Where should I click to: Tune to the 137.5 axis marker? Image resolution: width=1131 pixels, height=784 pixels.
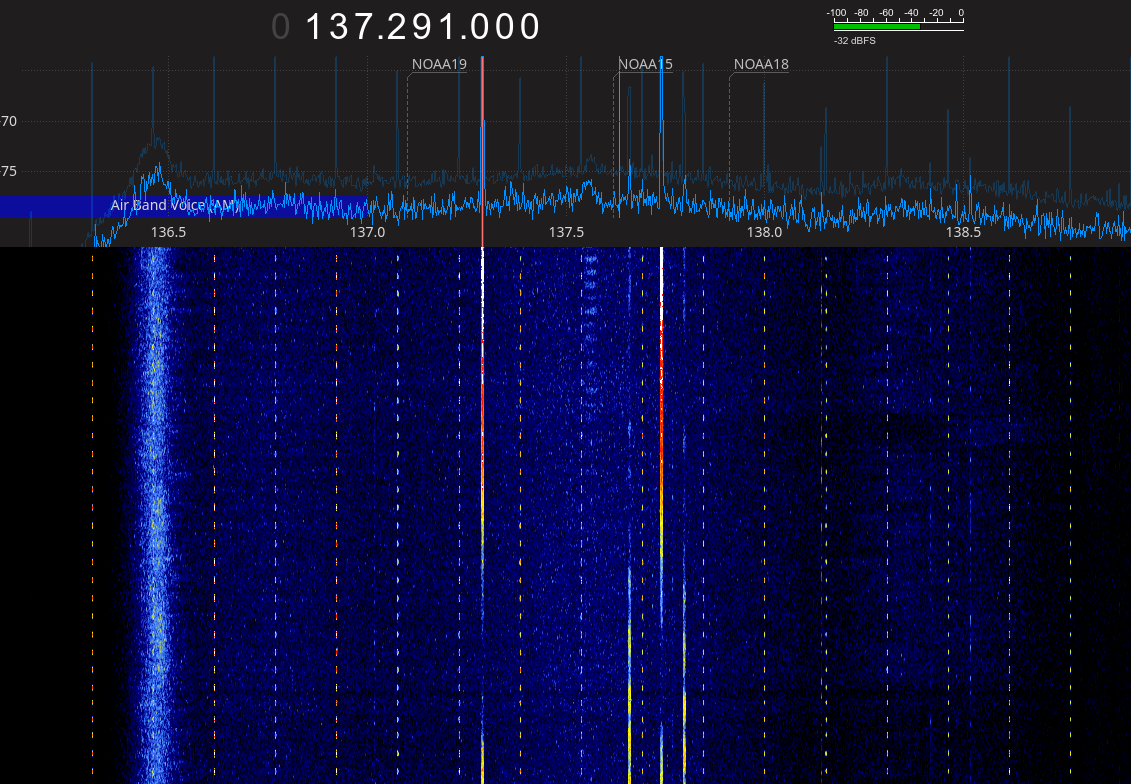pos(566,232)
